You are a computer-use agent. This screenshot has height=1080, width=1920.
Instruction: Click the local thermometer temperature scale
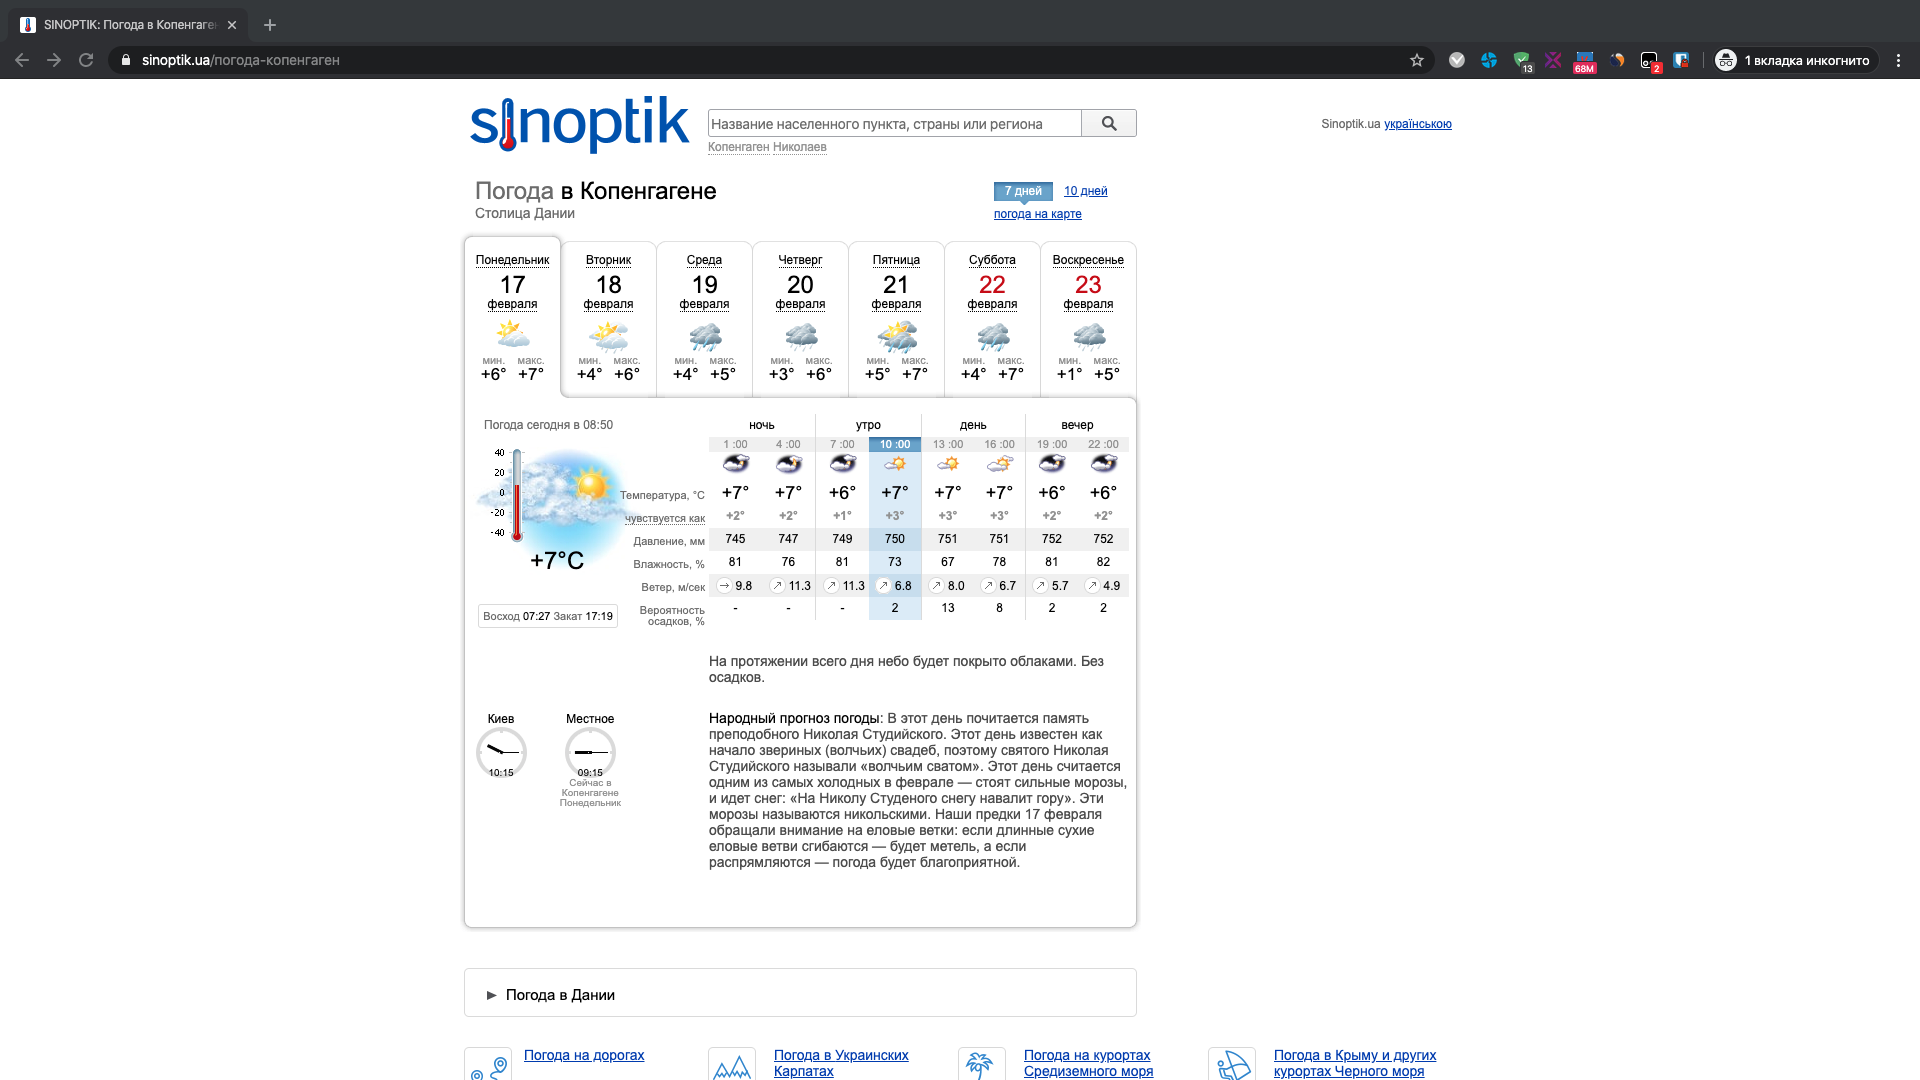click(516, 497)
